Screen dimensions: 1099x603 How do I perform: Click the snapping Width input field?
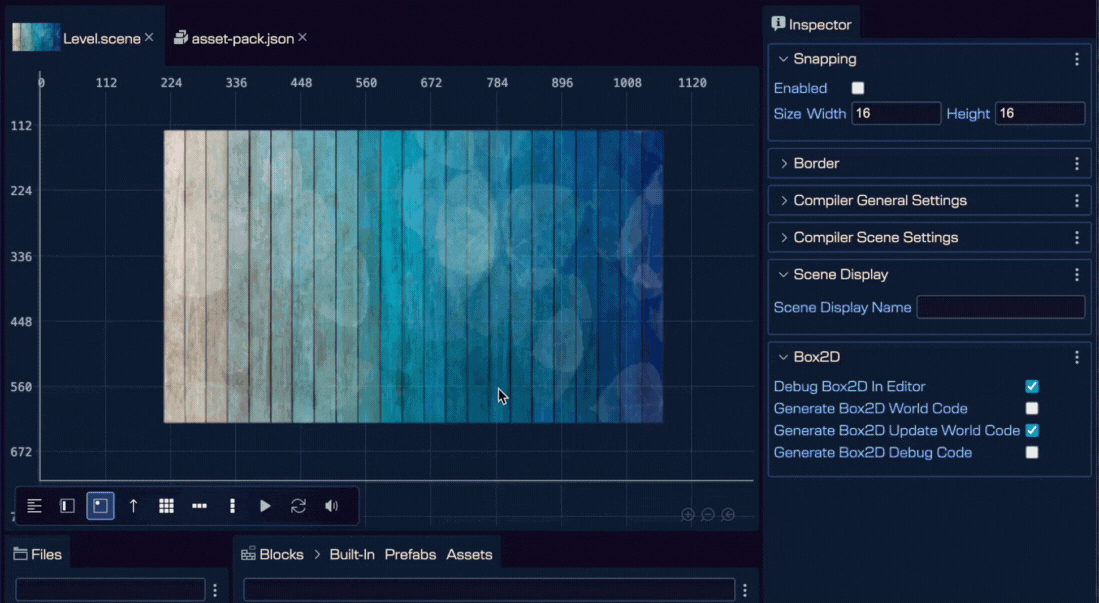pyautogui.click(x=896, y=114)
